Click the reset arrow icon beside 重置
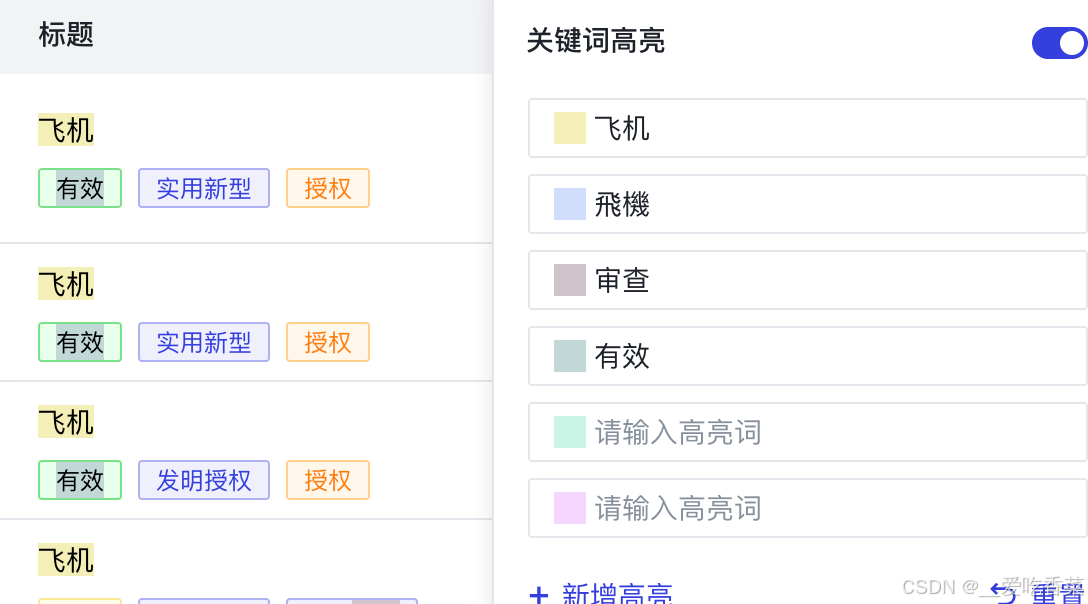 [x=1003, y=592]
